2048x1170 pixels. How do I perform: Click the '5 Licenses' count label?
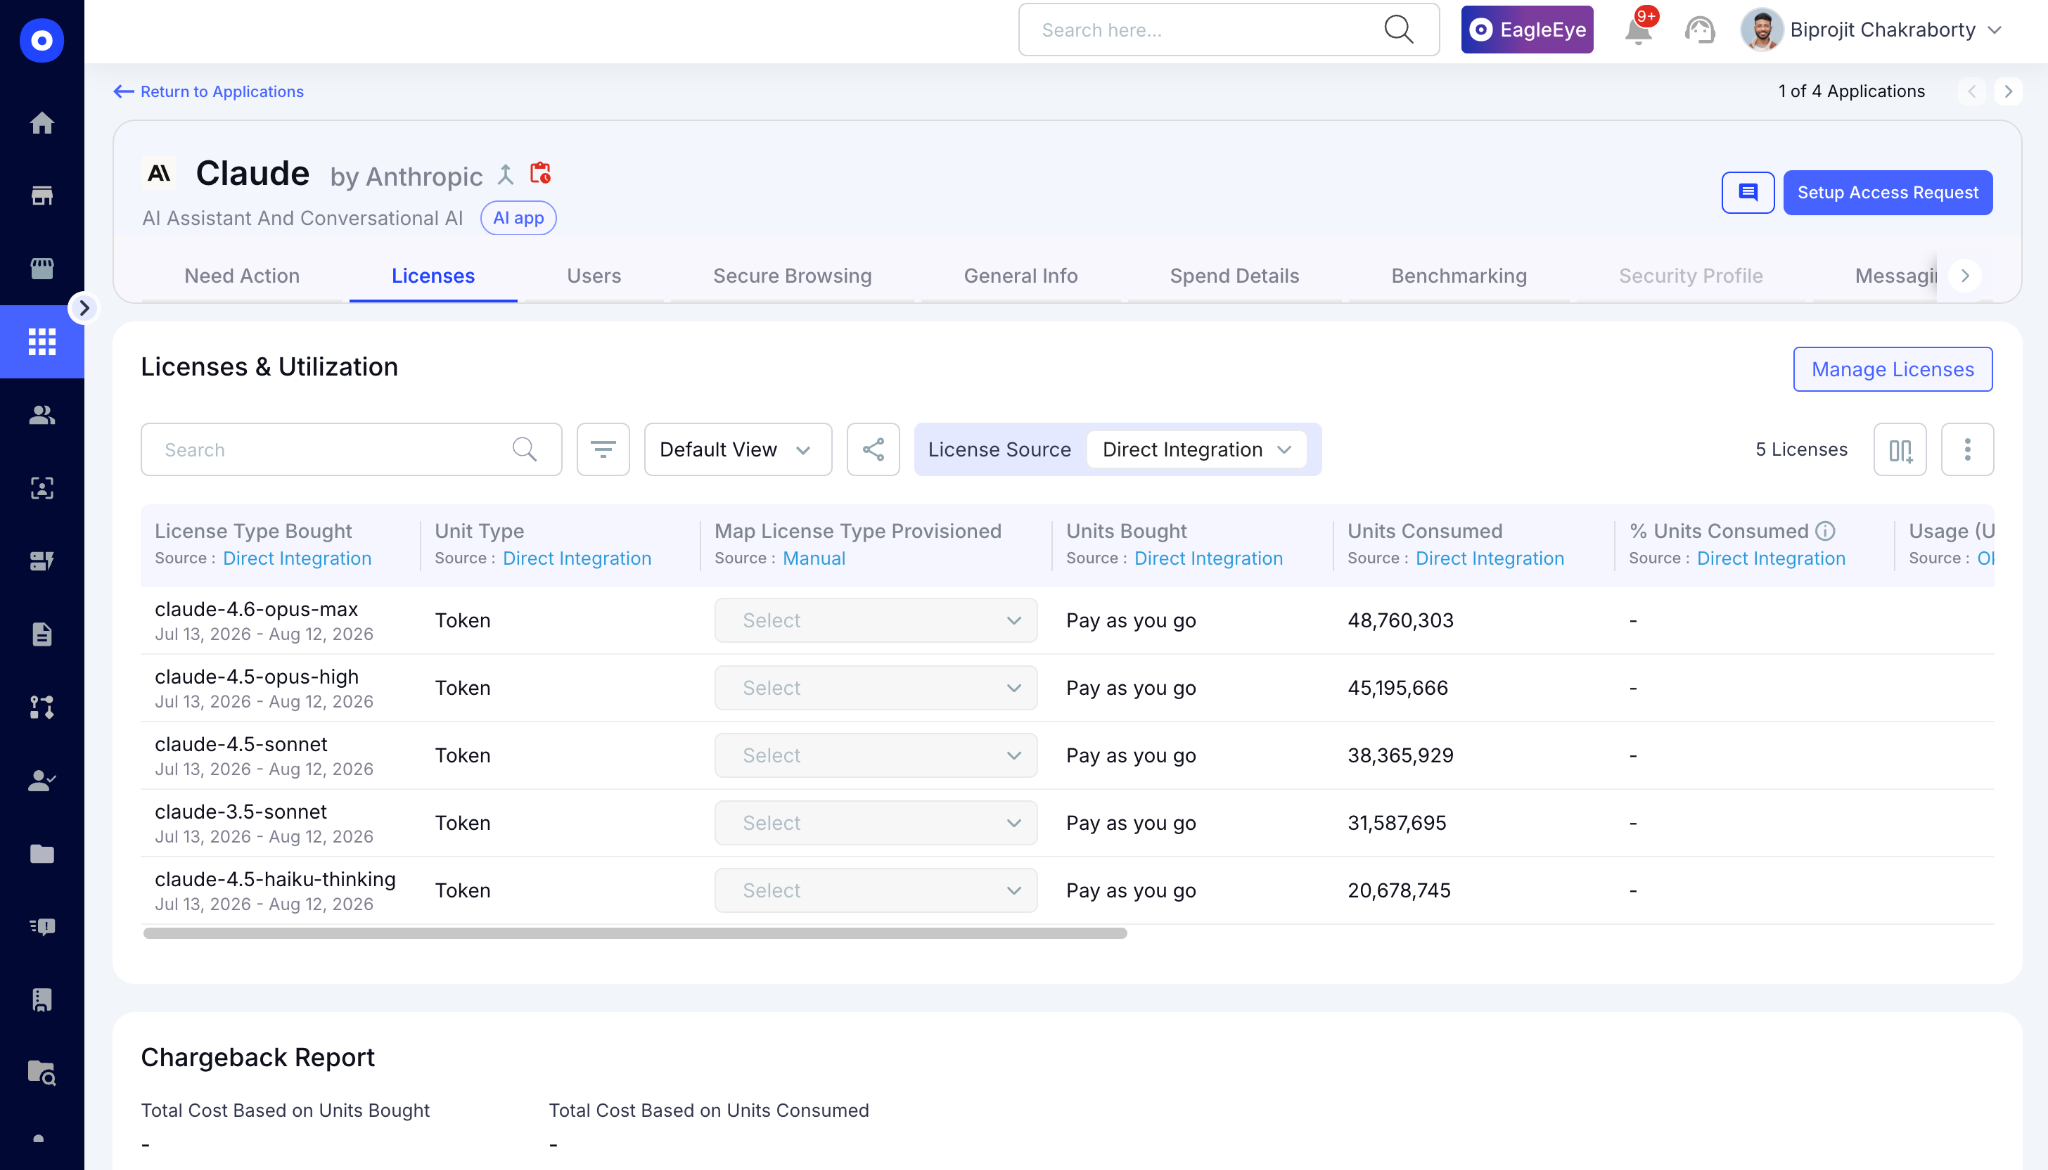[x=1801, y=449]
